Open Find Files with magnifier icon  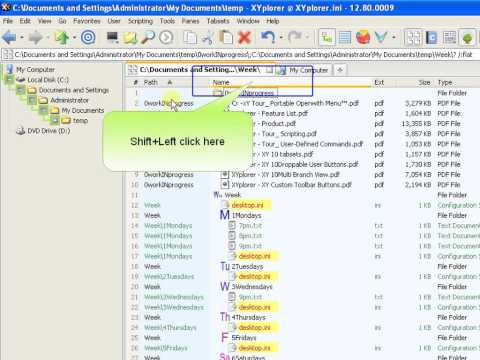click(148, 37)
